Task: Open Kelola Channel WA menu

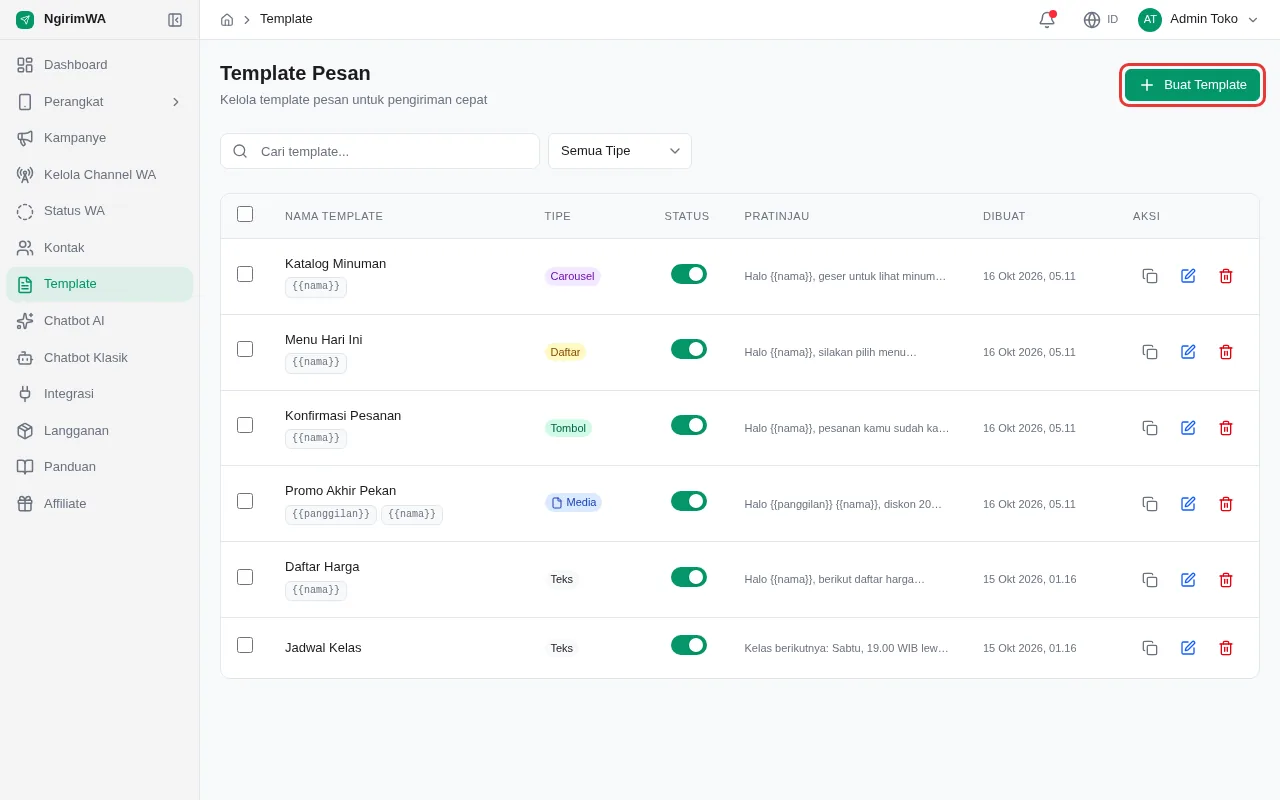Action: [x=100, y=175]
